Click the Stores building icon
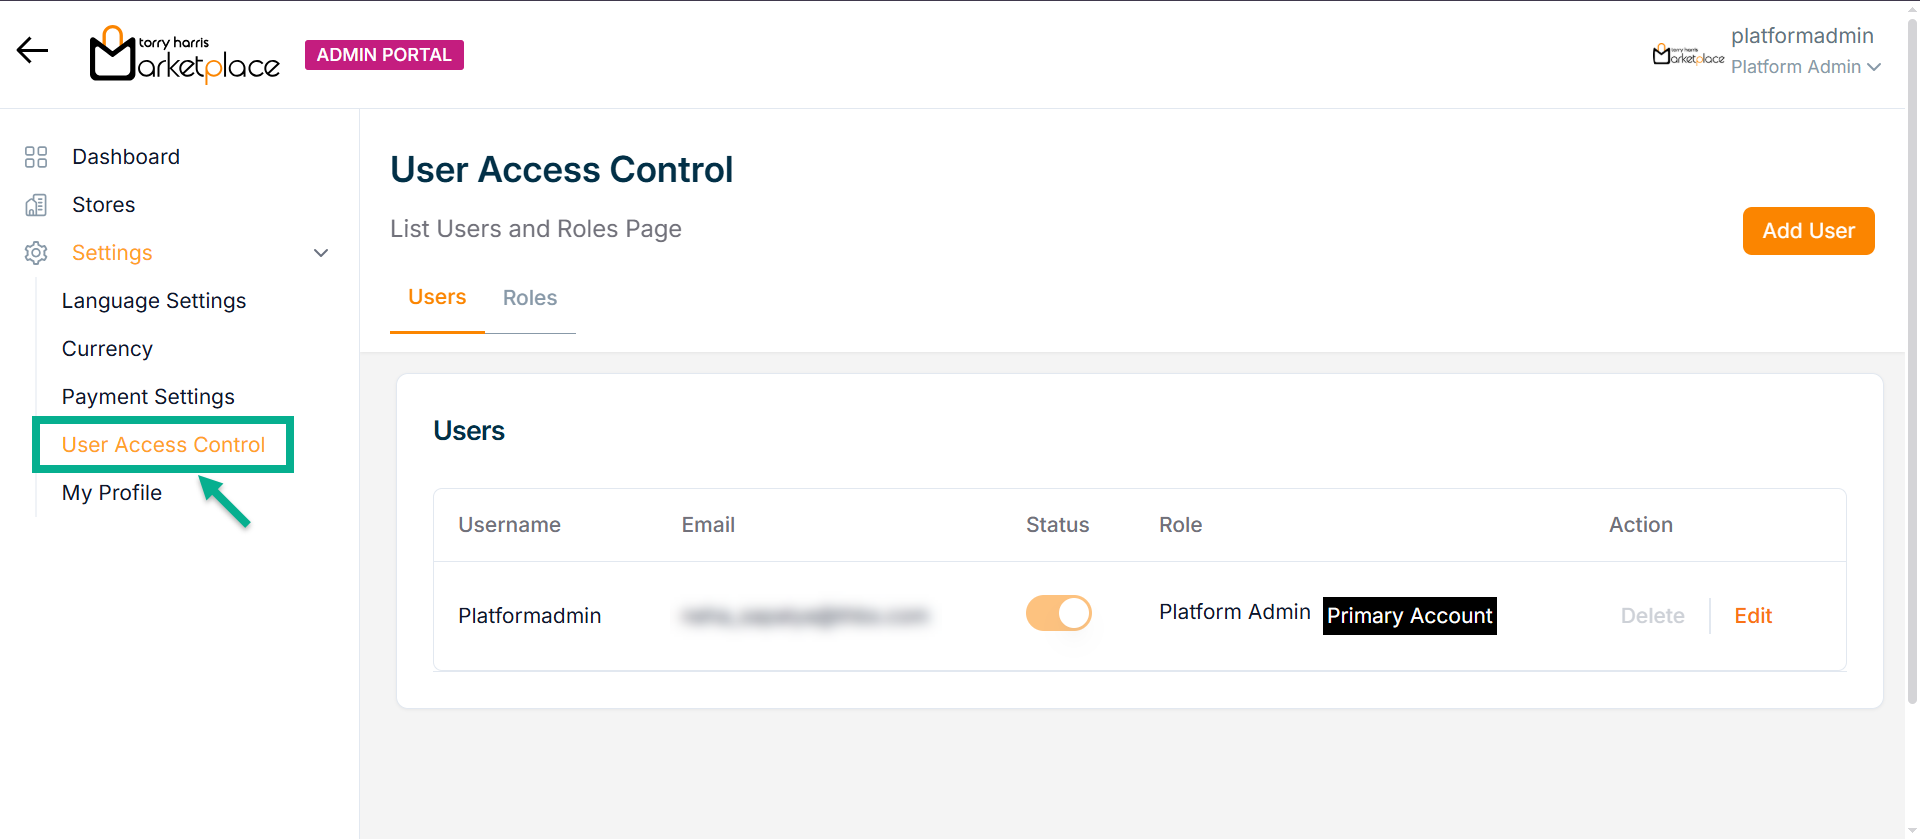 tap(36, 205)
